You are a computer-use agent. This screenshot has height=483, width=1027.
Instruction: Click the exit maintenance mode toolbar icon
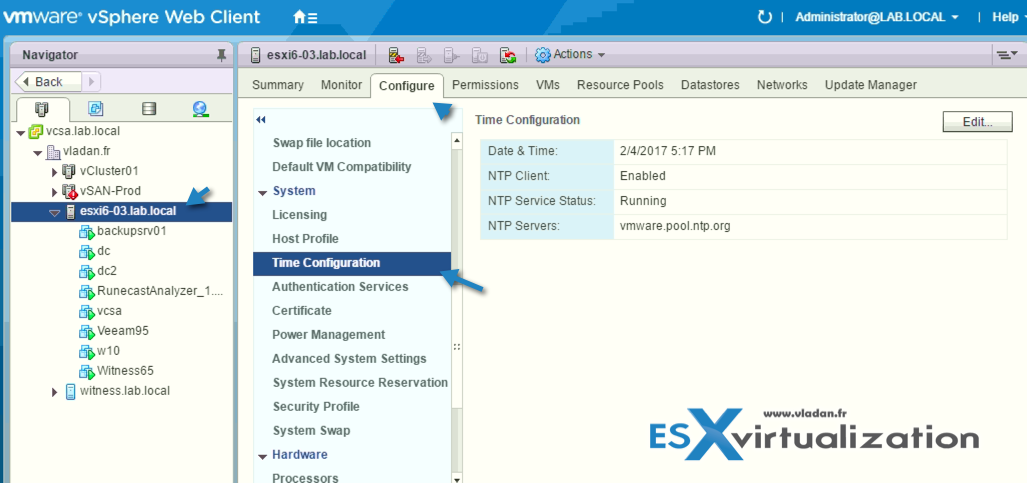pyautogui.click(x=452, y=55)
